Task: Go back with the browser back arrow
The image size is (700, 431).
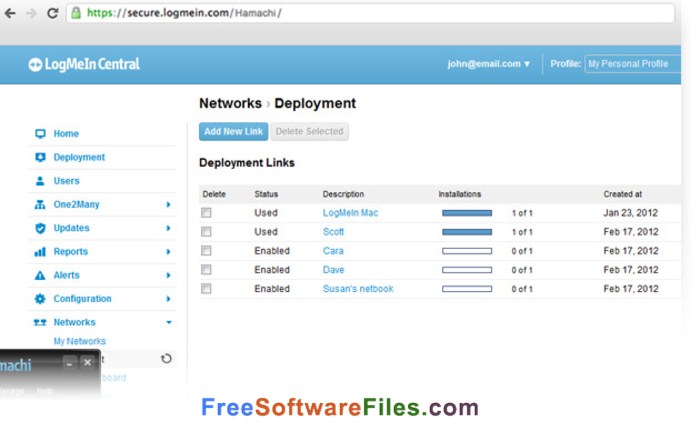Action: [10, 13]
